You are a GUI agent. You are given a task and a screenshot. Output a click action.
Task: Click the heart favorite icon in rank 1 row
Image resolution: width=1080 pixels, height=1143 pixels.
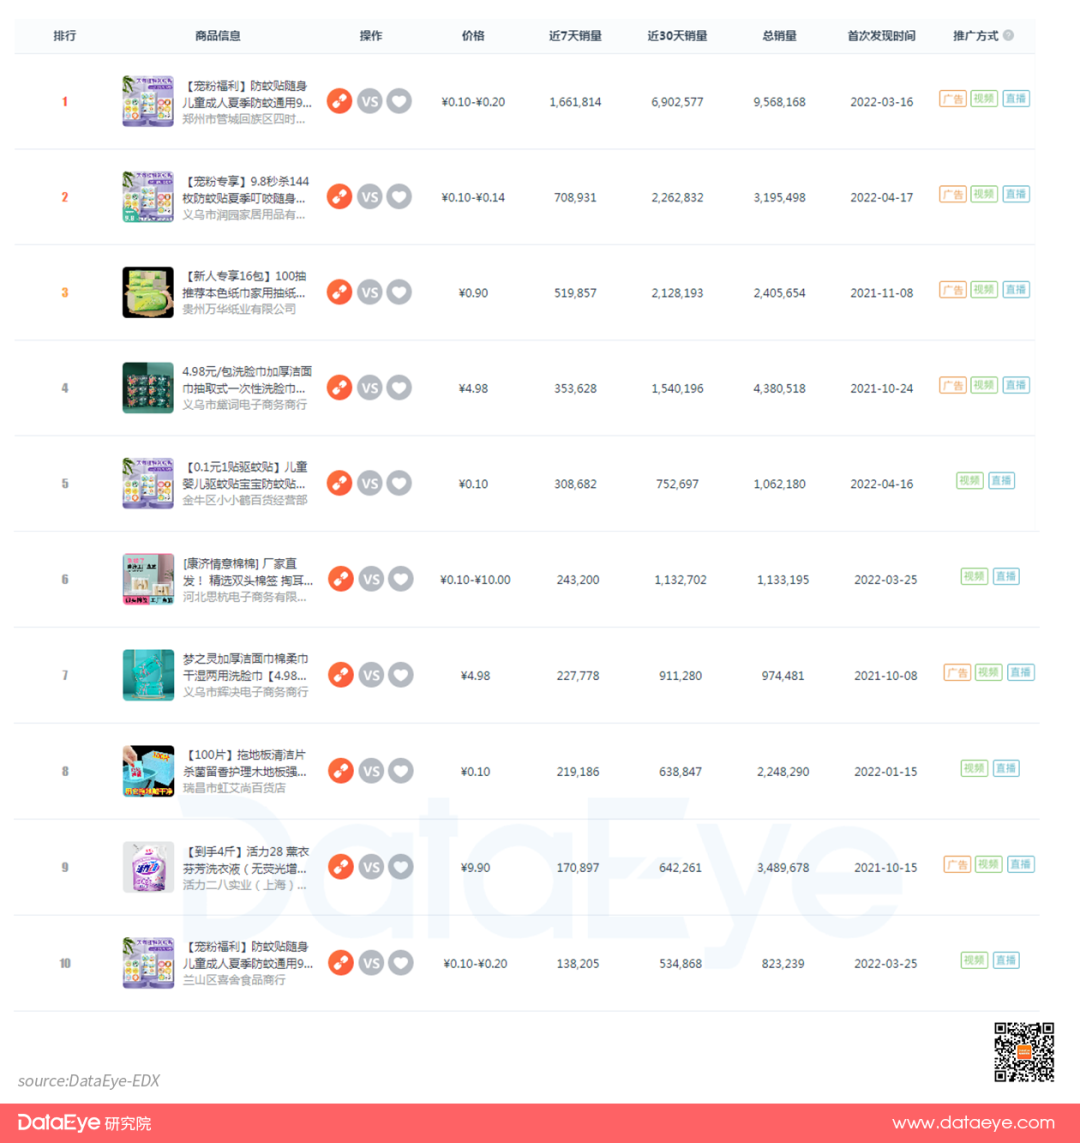pos(399,101)
